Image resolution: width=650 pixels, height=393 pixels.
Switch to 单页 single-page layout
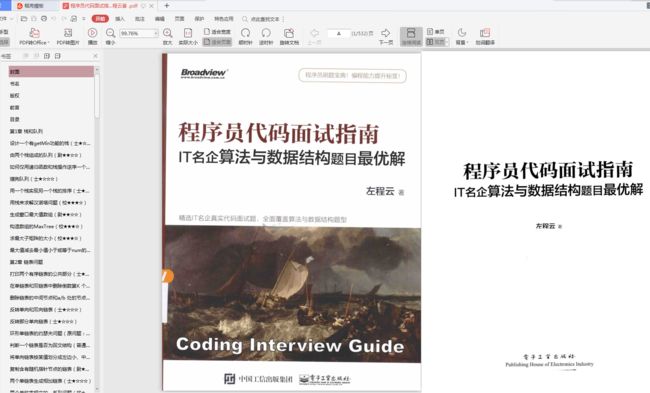point(436,32)
